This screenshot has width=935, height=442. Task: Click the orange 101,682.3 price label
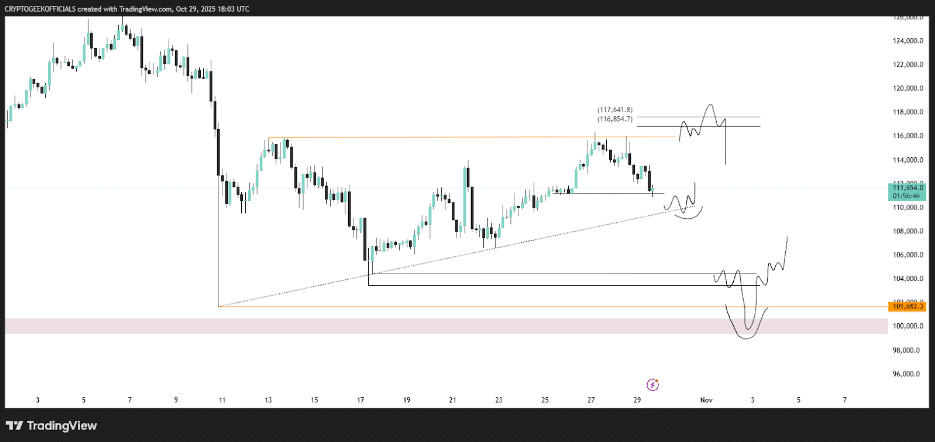[x=908, y=307]
